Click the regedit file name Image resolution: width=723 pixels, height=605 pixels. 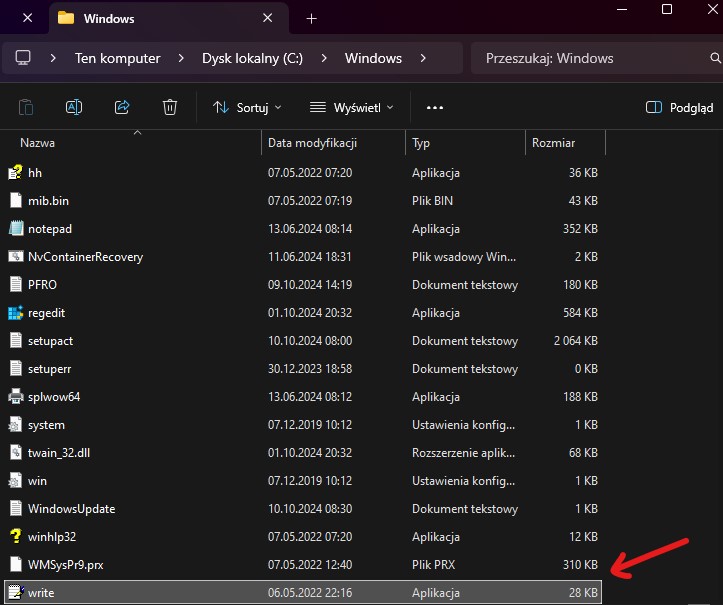pos(46,313)
